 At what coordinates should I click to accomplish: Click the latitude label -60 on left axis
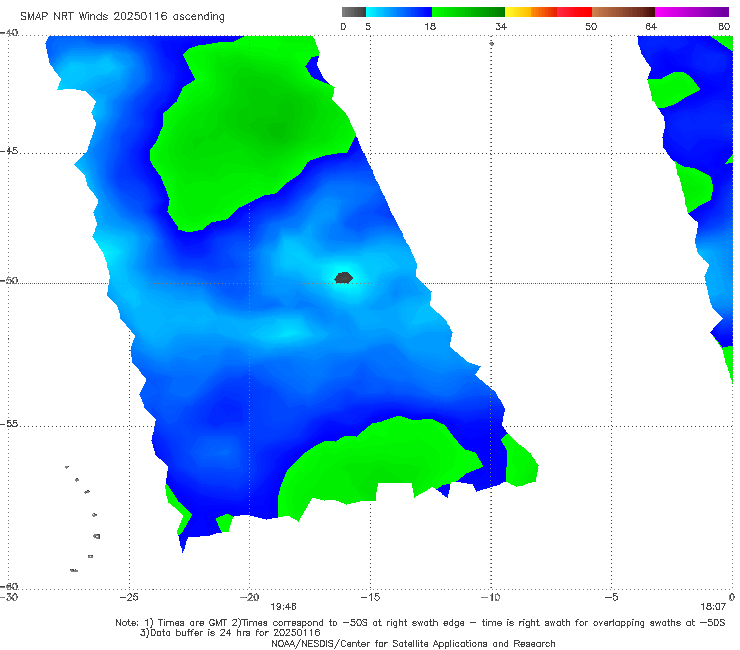[x=9, y=586]
